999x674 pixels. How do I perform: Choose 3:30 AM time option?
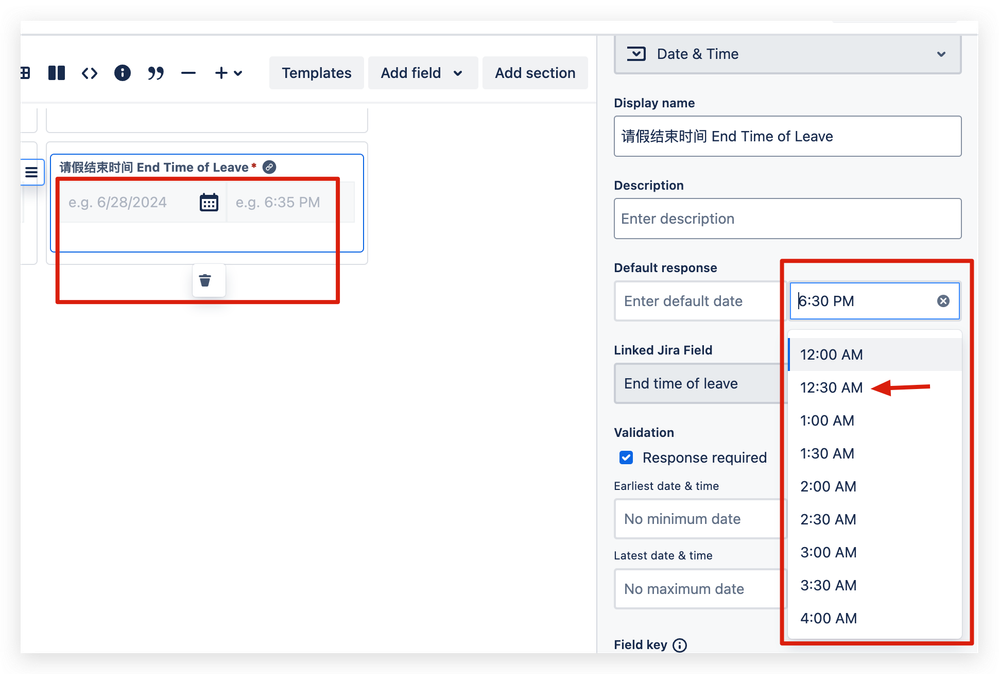point(875,585)
